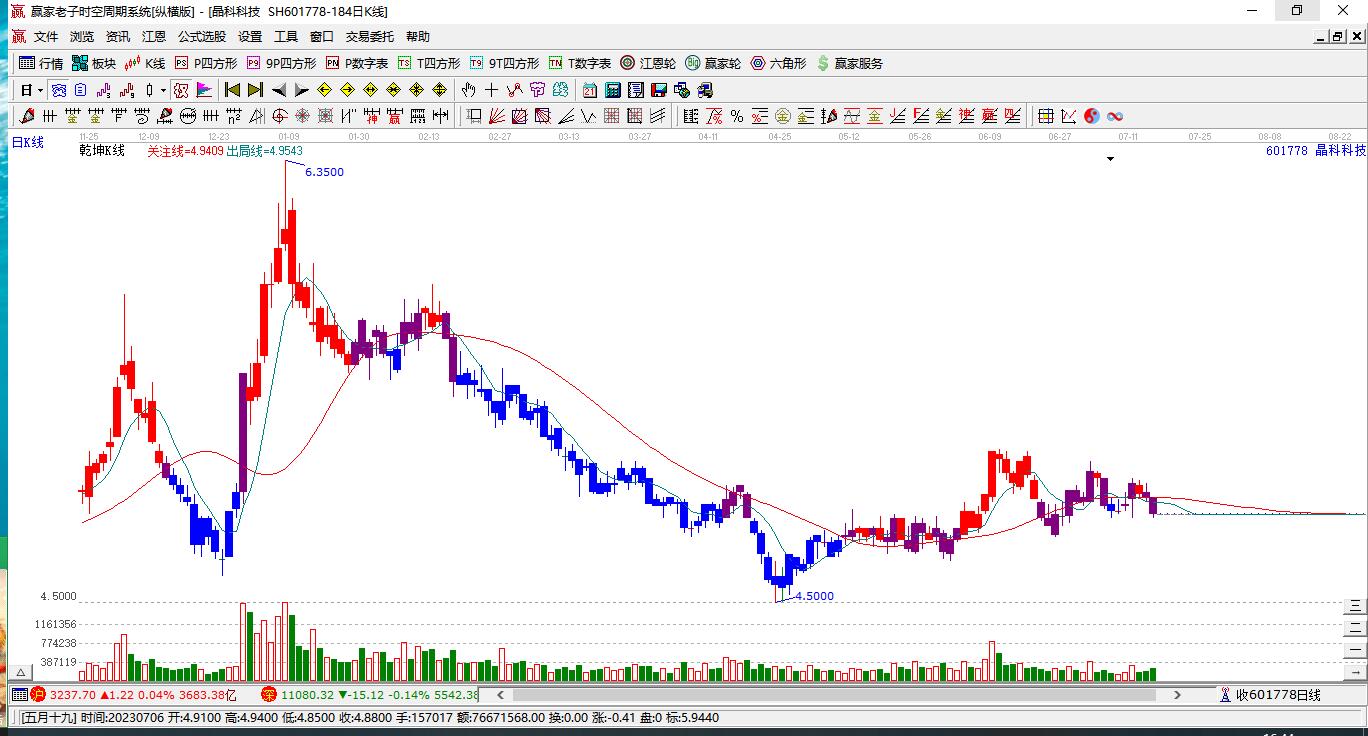Open the calendar date icon

pyautogui.click(x=590, y=90)
